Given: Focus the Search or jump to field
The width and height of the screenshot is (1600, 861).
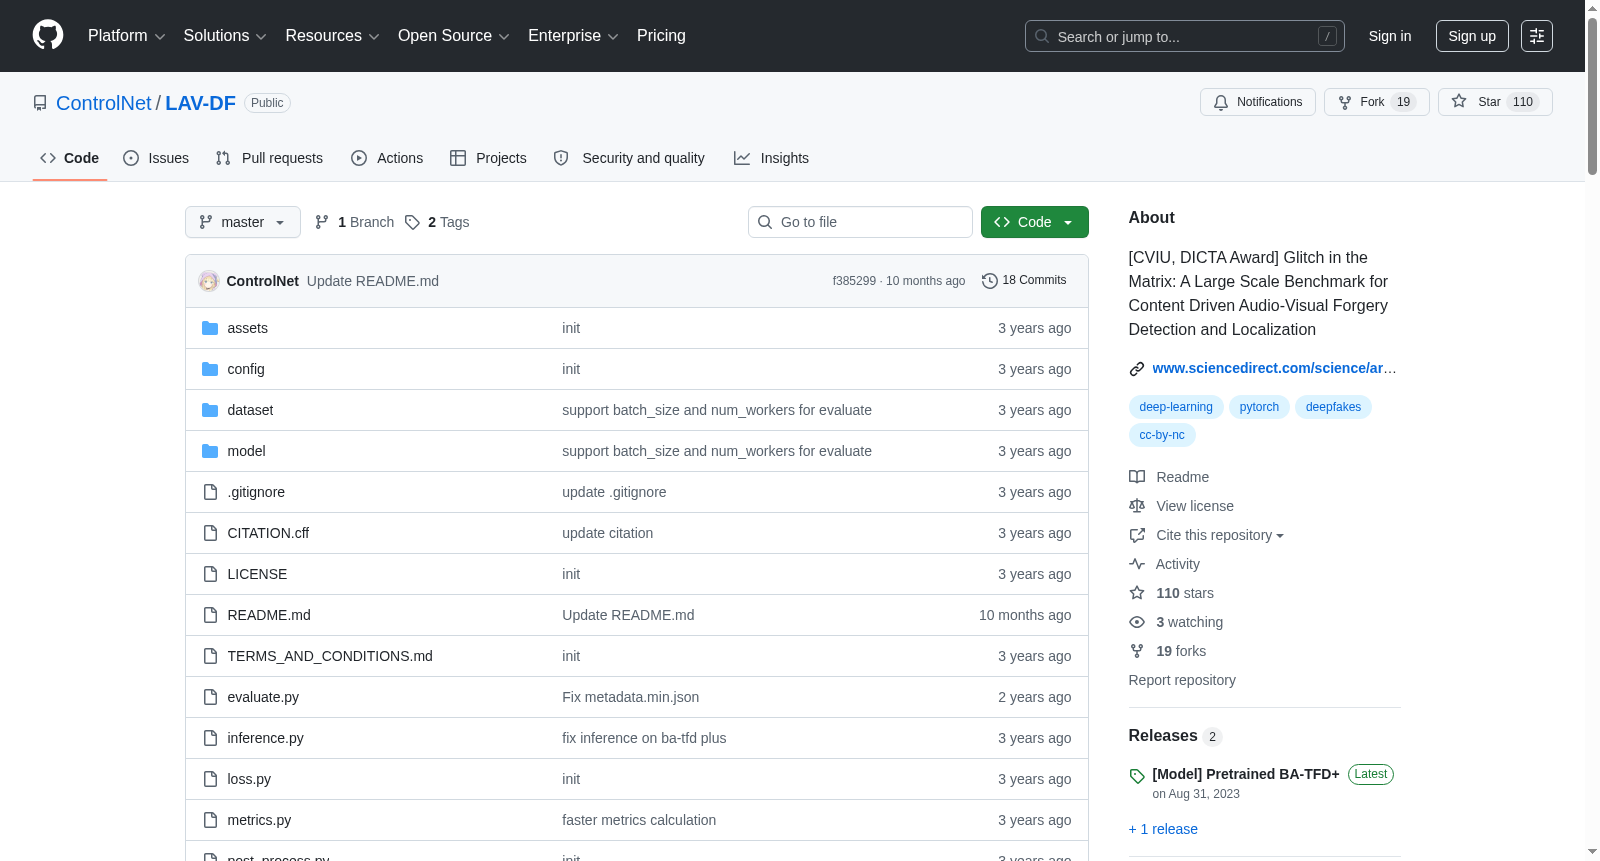Looking at the screenshot, I should (1185, 36).
